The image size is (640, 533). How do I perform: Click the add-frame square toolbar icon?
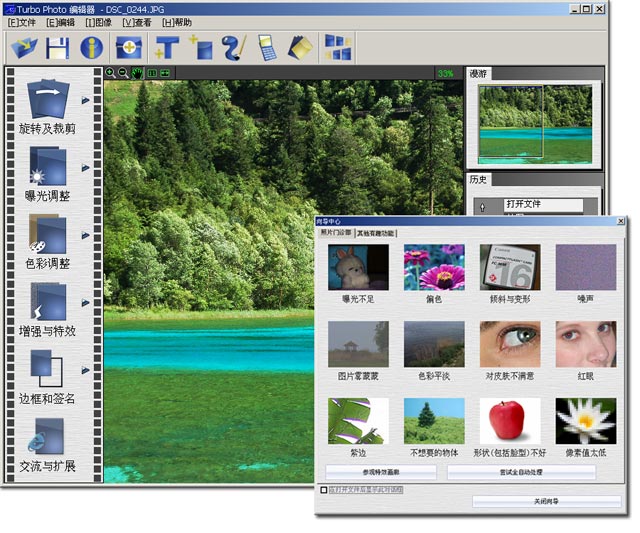201,48
